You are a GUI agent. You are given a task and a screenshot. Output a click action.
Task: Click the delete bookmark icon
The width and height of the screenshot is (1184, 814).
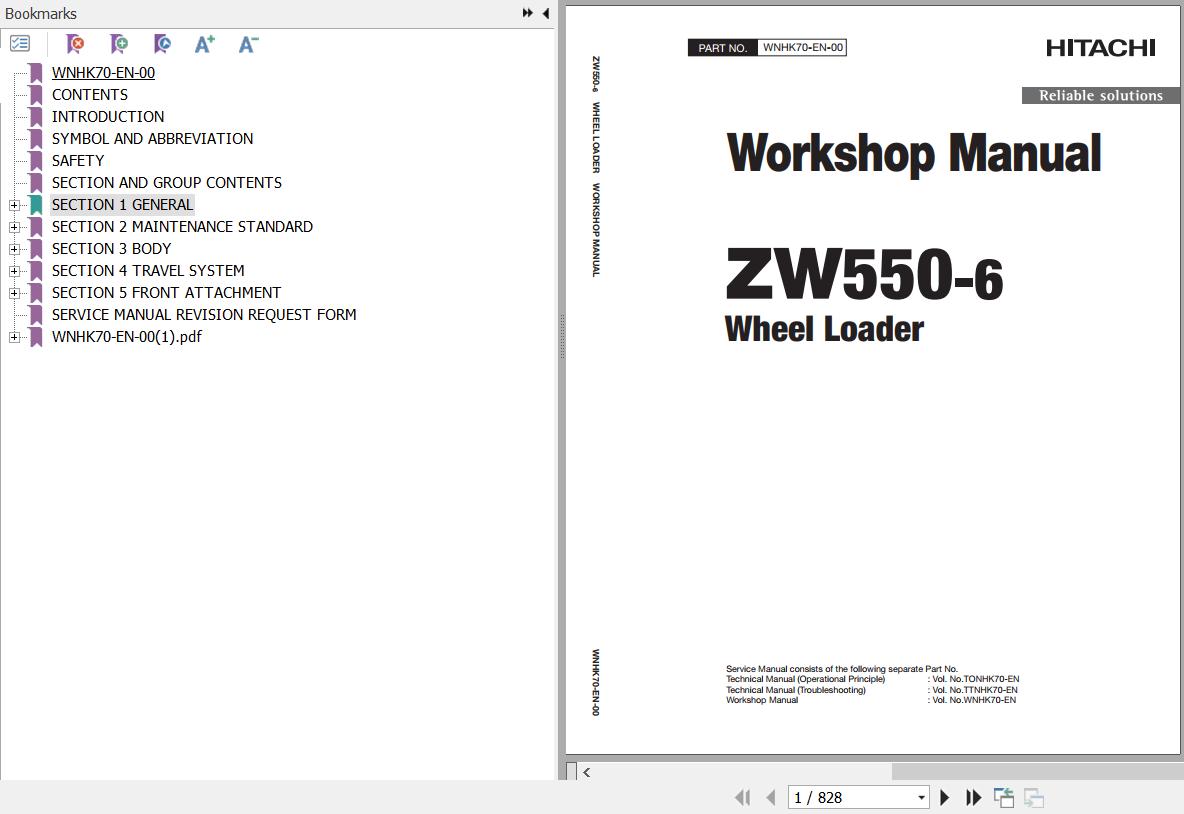[x=76, y=44]
